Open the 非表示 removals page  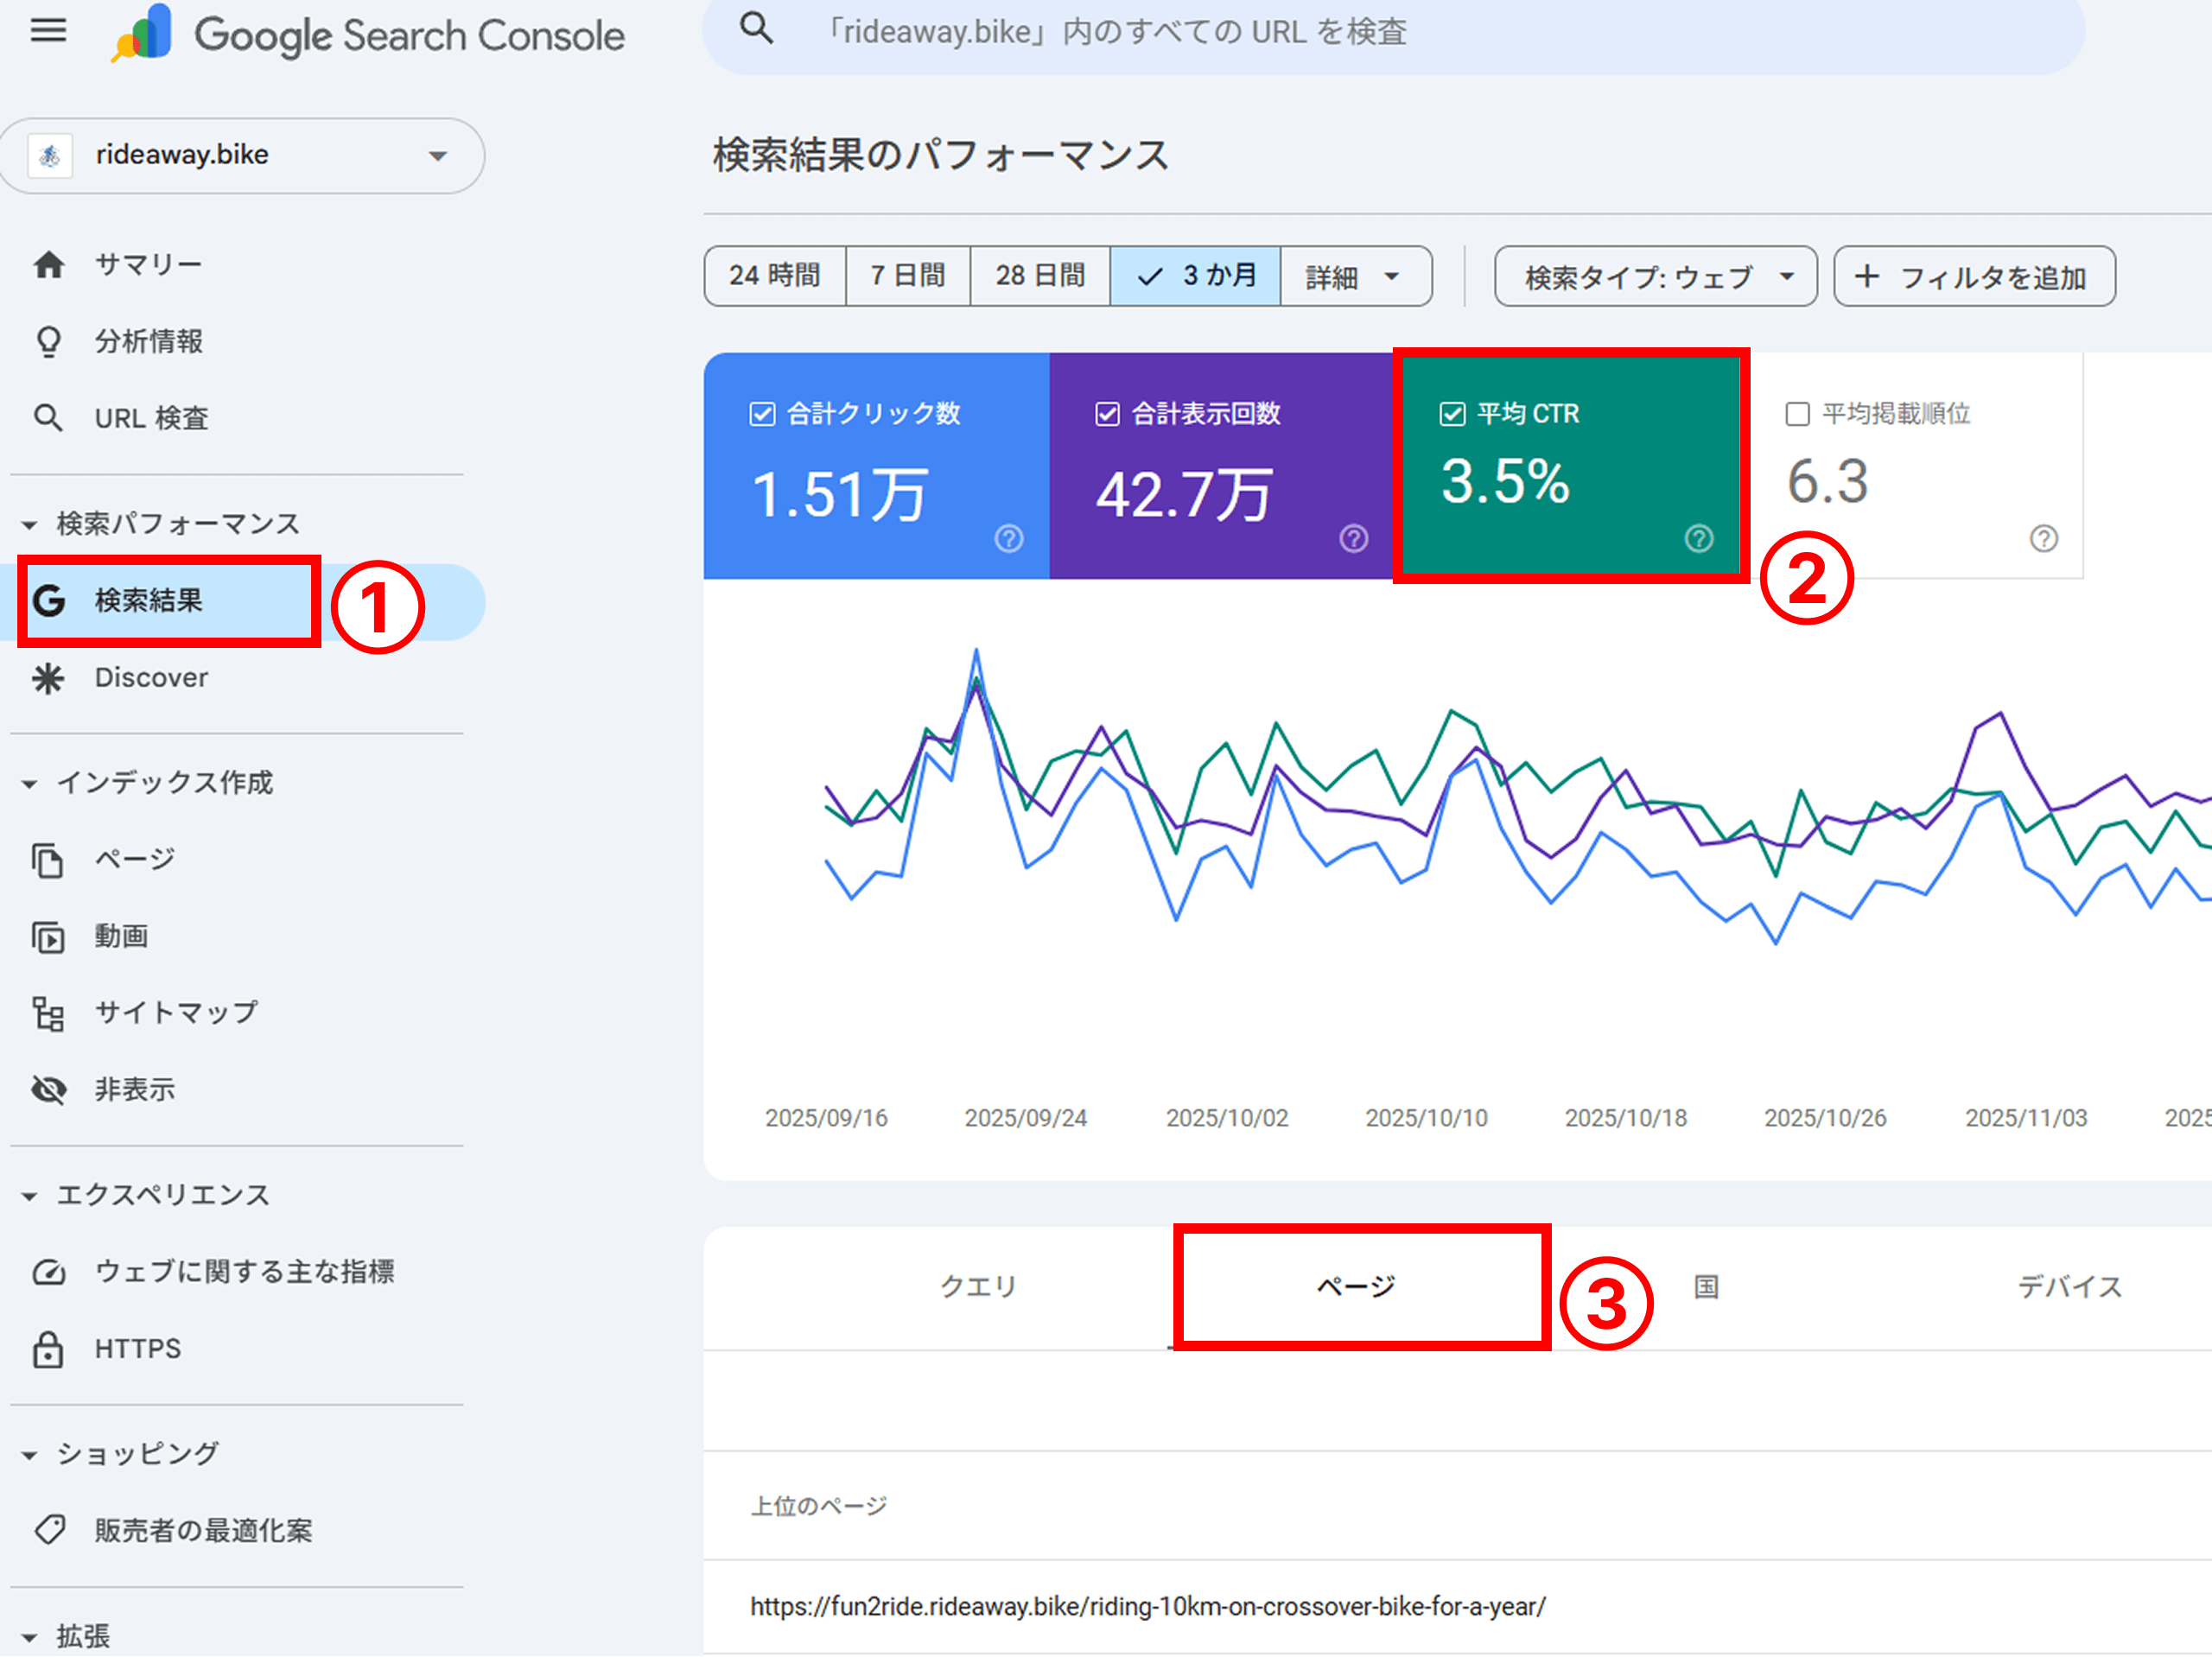(x=134, y=1089)
